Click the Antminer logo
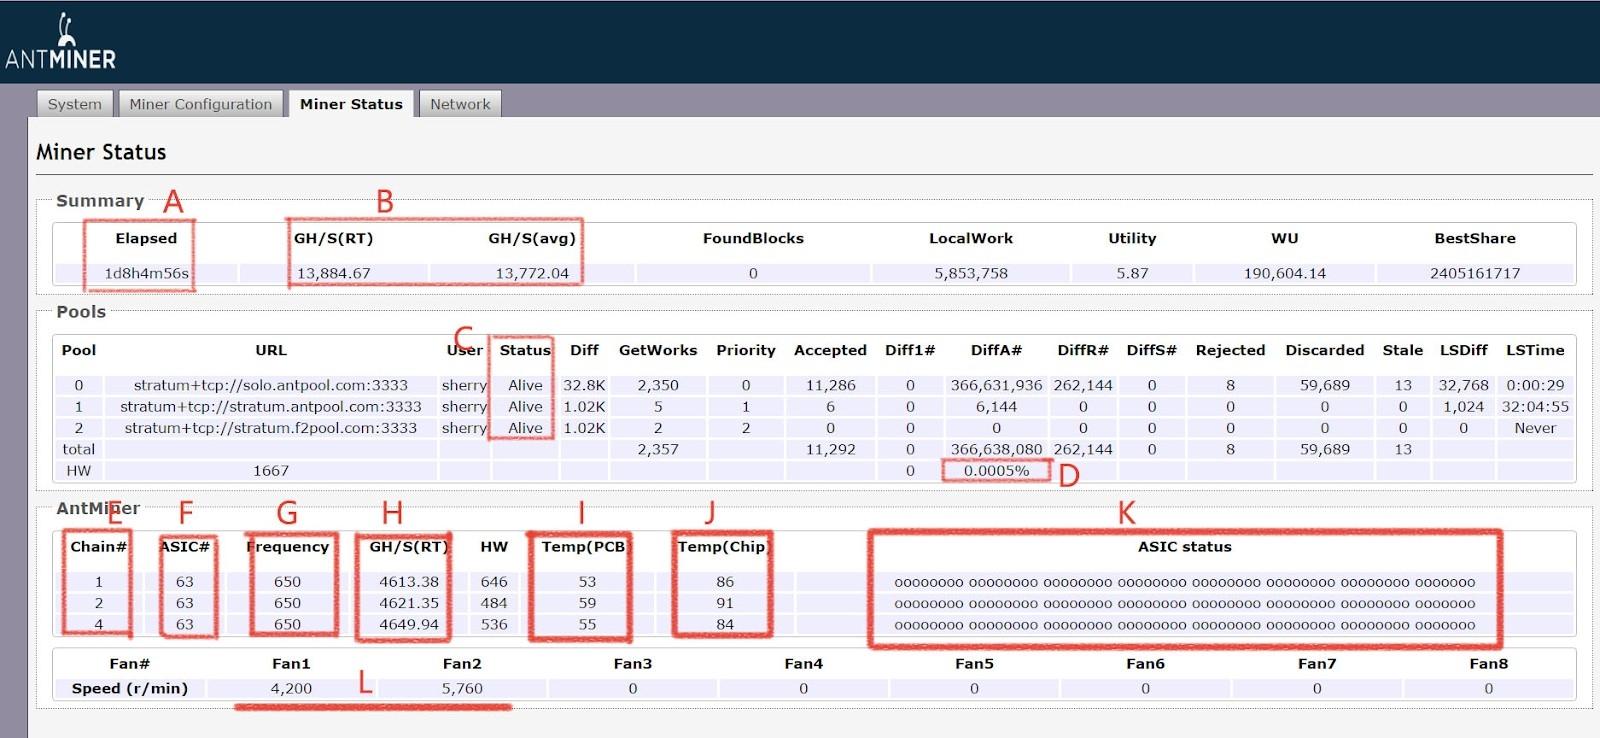1600x738 pixels. click(x=61, y=43)
